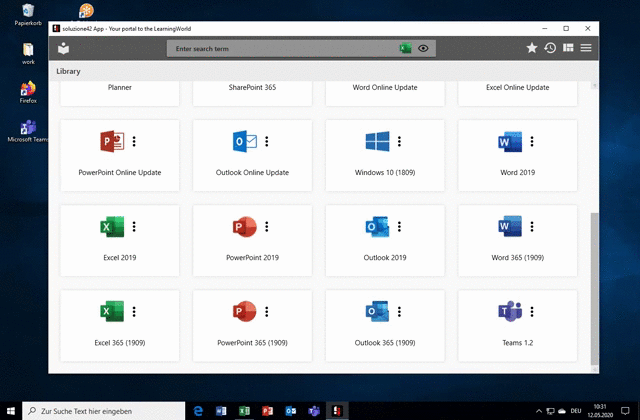
Task: Focus the Enter search term field
Action: point(301,48)
